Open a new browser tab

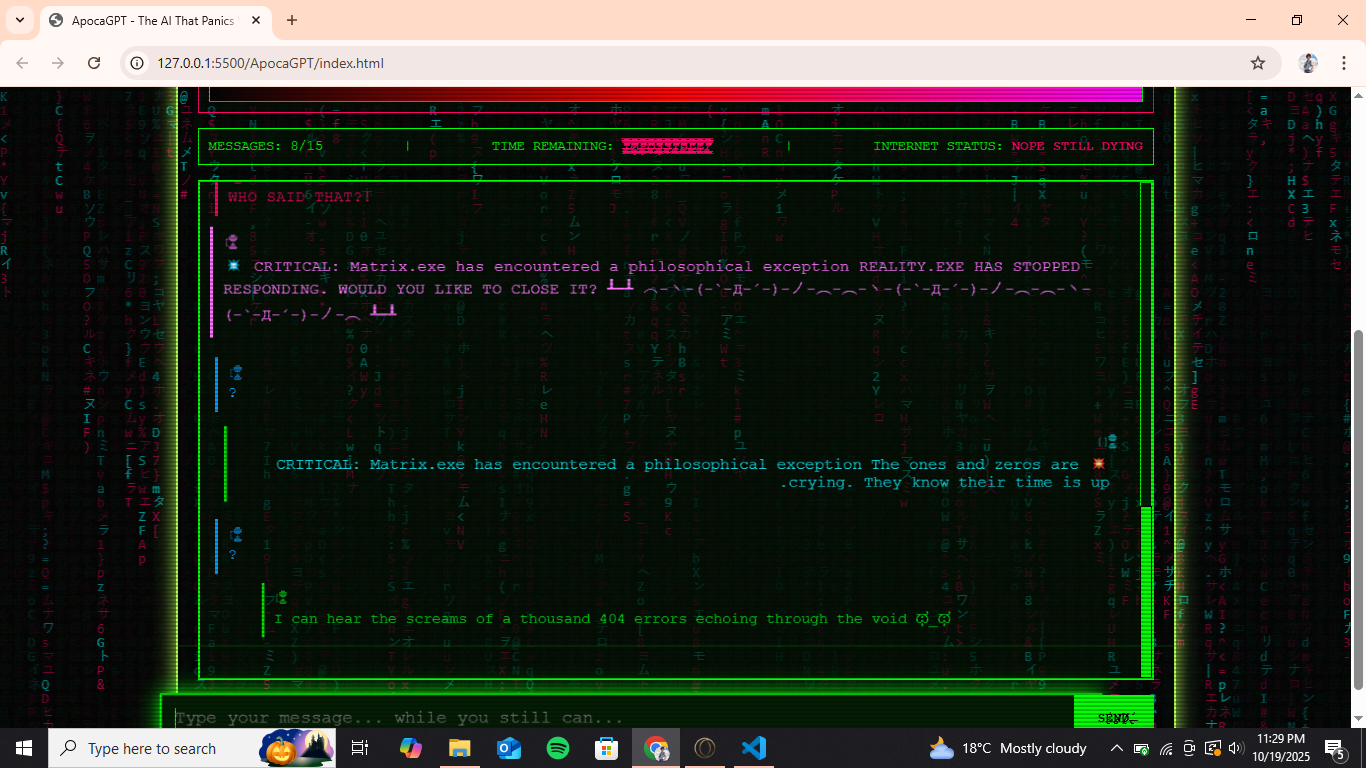pyautogui.click(x=292, y=20)
